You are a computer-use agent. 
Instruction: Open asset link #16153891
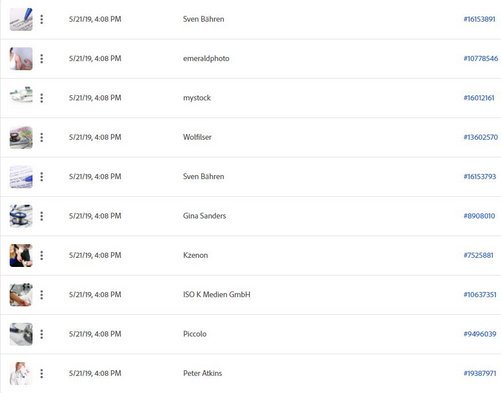[479, 19]
